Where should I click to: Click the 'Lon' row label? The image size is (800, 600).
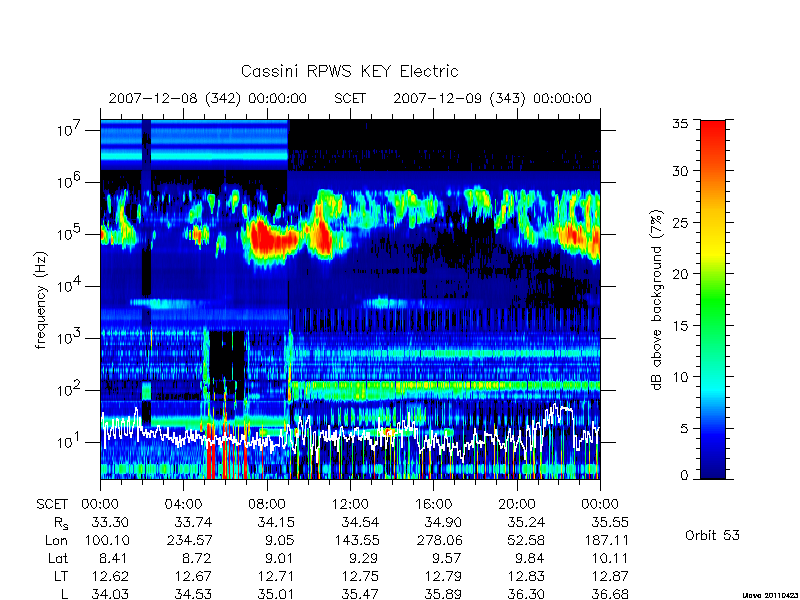coord(56,540)
